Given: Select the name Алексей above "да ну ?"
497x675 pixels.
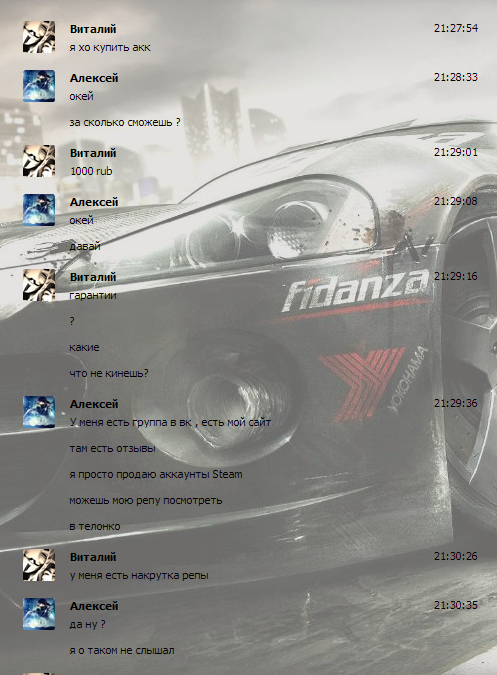Looking at the screenshot, I should click(94, 606).
